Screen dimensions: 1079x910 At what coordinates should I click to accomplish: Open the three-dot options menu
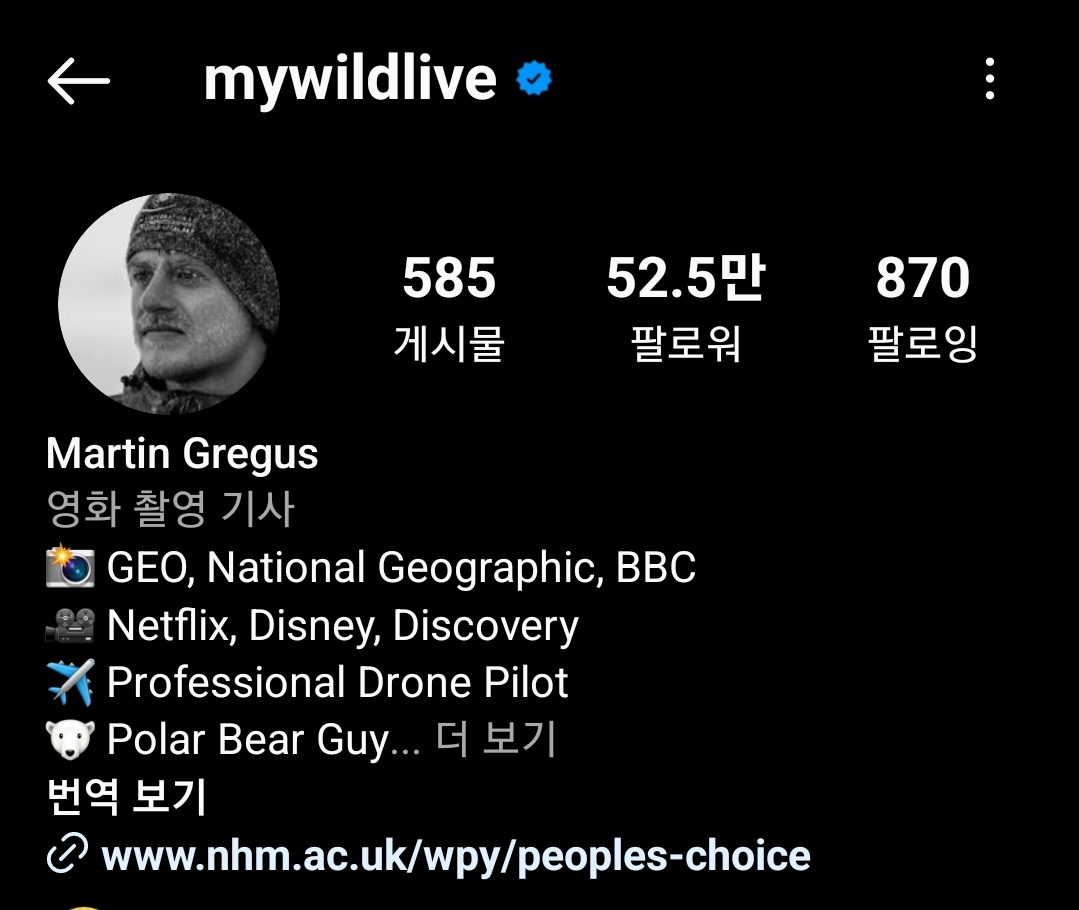point(989,79)
